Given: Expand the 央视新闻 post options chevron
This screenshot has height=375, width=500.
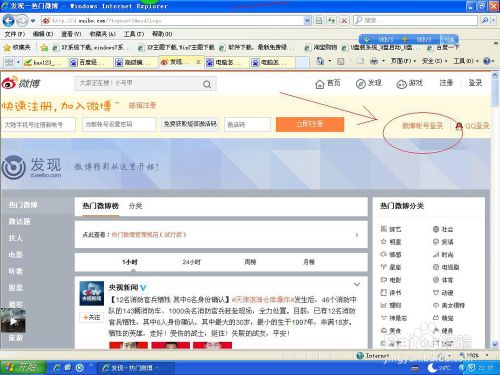Looking at the screenshot, I should tap(357, 284).
